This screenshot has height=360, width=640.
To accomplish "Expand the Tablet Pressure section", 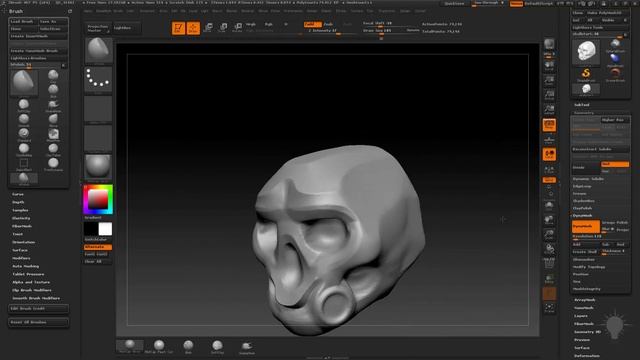I will pyautogui.click(x=28, y=274).
